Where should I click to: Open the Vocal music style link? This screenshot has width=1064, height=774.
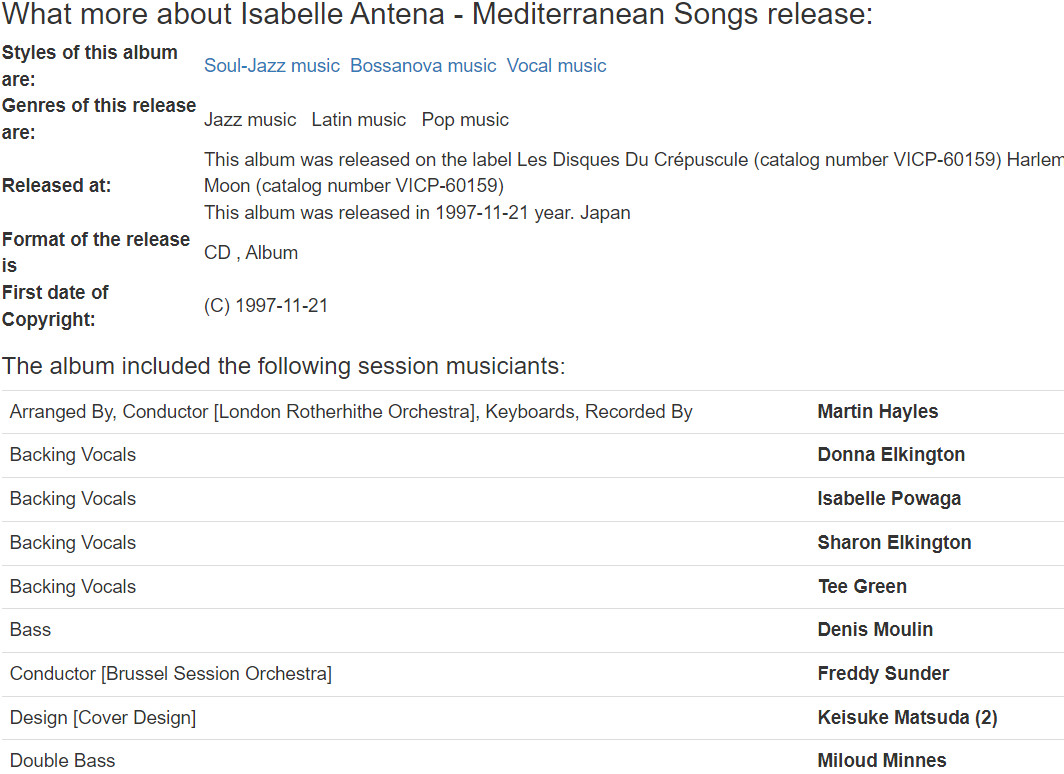556,66
